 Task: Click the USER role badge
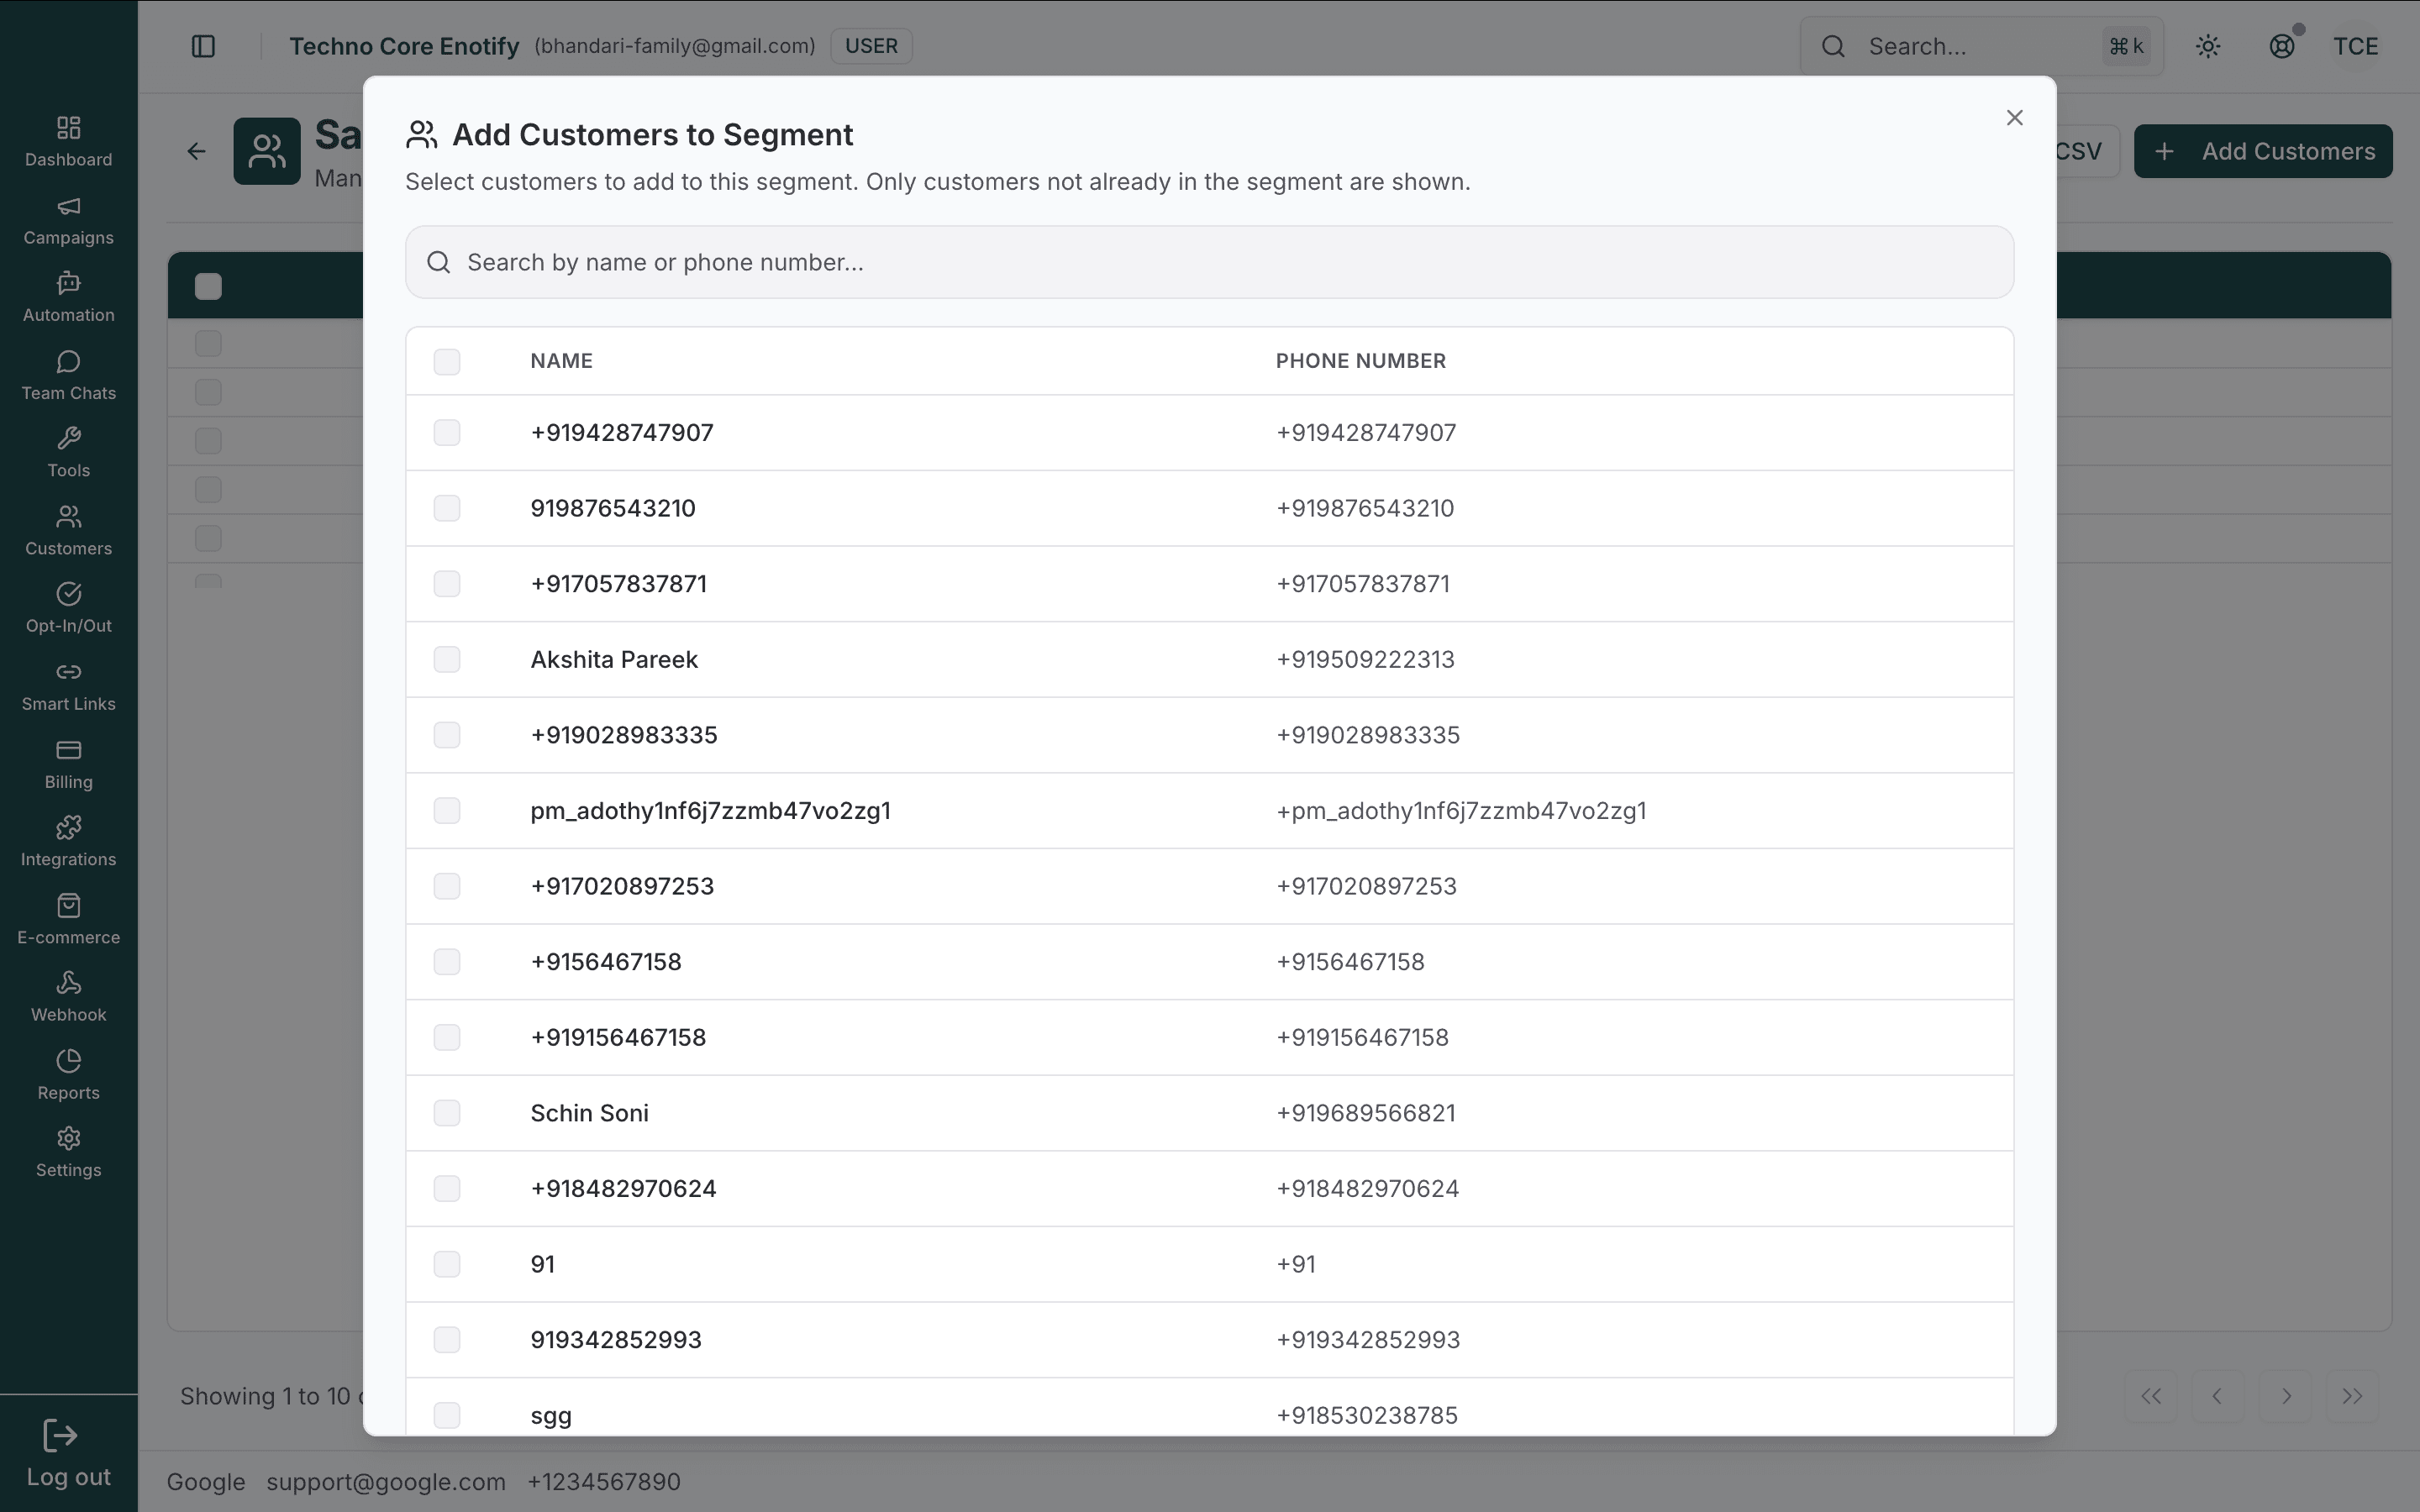coord(871,46)
